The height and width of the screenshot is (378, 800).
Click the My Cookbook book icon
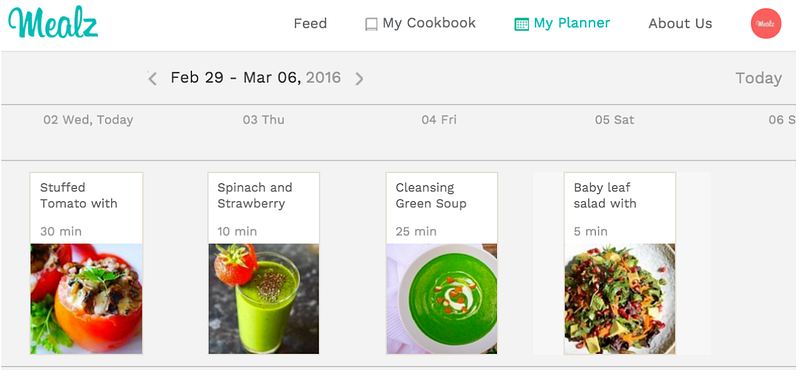coord(371,24)
